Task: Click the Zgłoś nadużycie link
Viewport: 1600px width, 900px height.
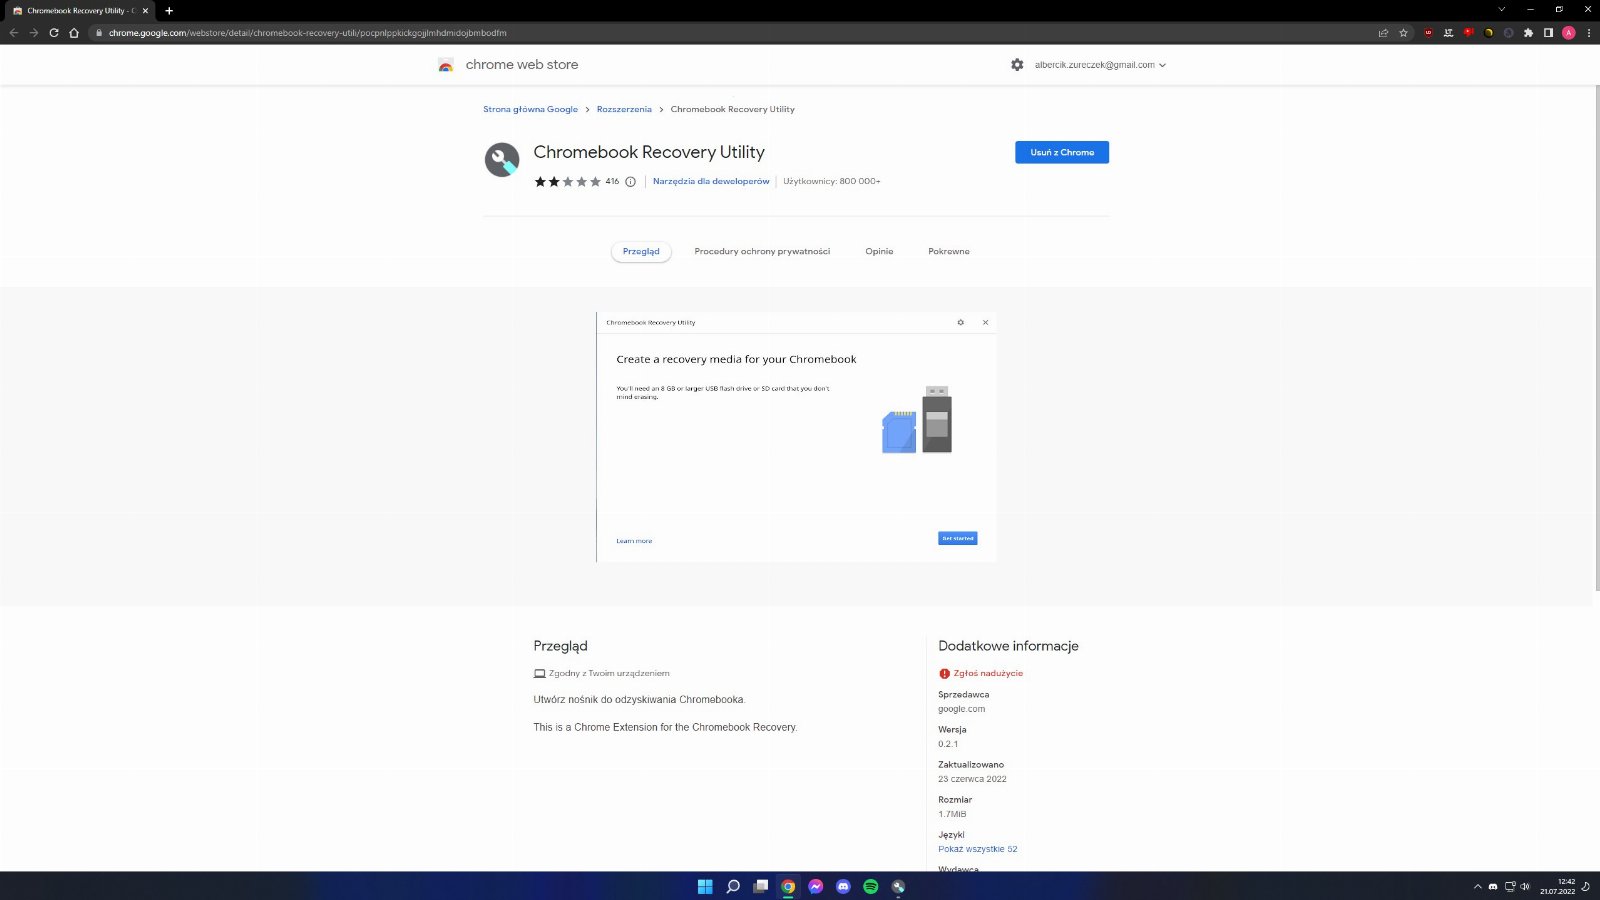Action: 988,674
